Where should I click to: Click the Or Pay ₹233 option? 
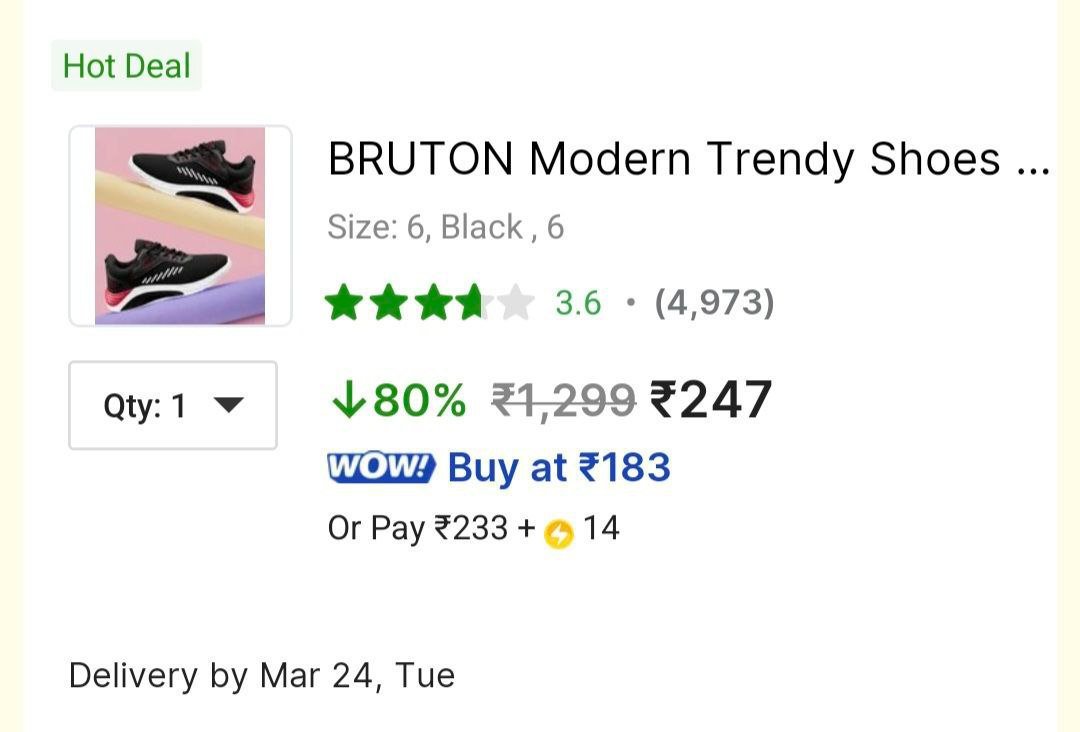pos(417,529)
